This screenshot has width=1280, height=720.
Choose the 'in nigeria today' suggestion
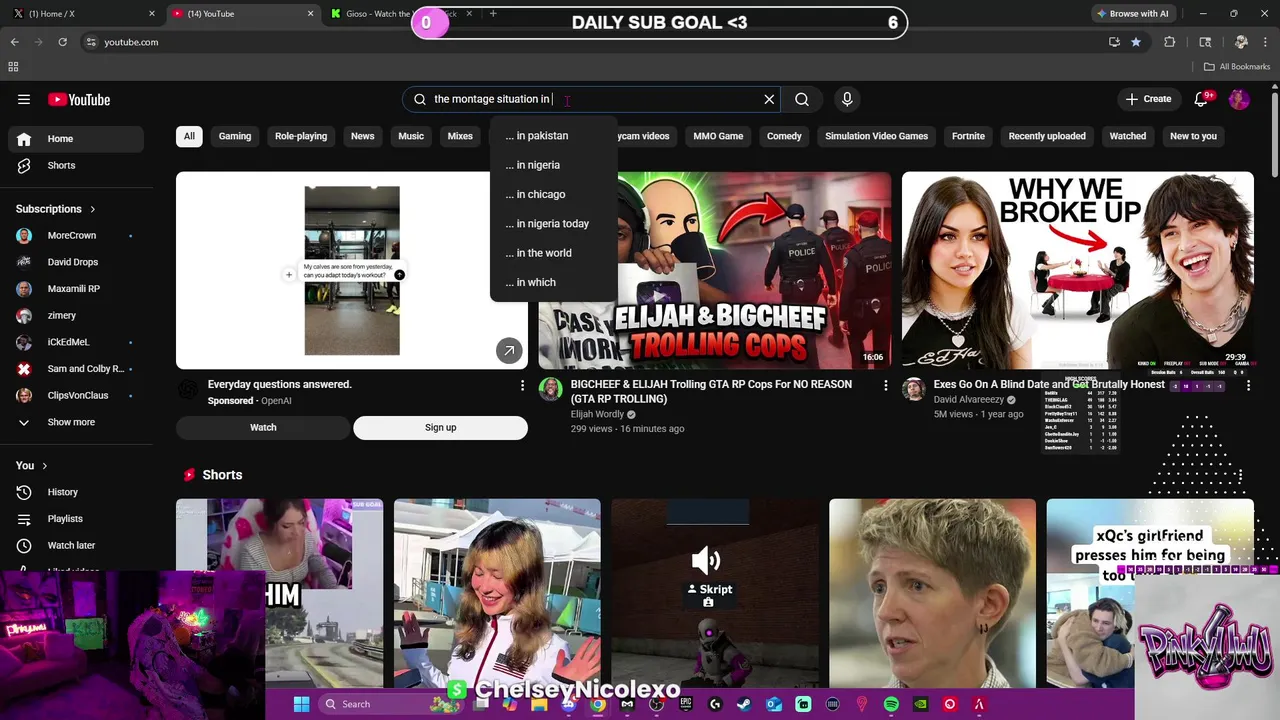(x=553, y=224)
